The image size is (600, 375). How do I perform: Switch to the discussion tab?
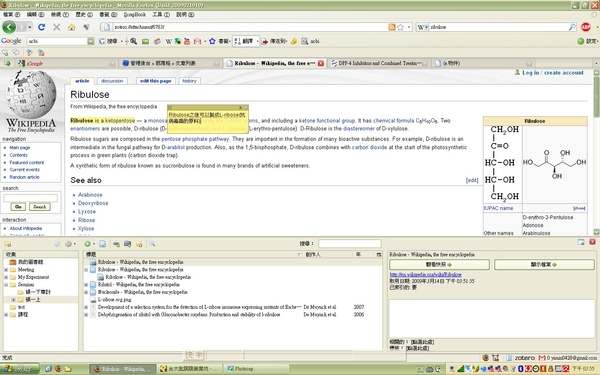pos(112,81)
